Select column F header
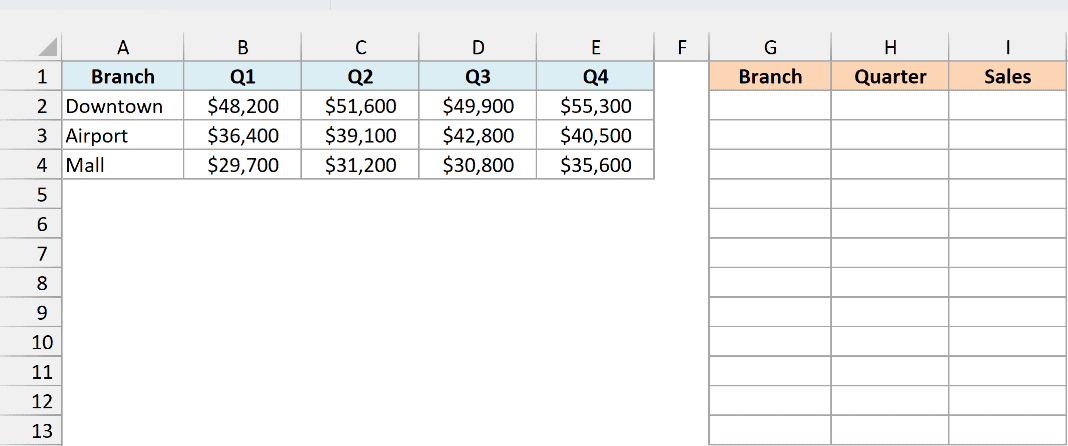Screen dimensions: 1068x446 tap(682, 47)
